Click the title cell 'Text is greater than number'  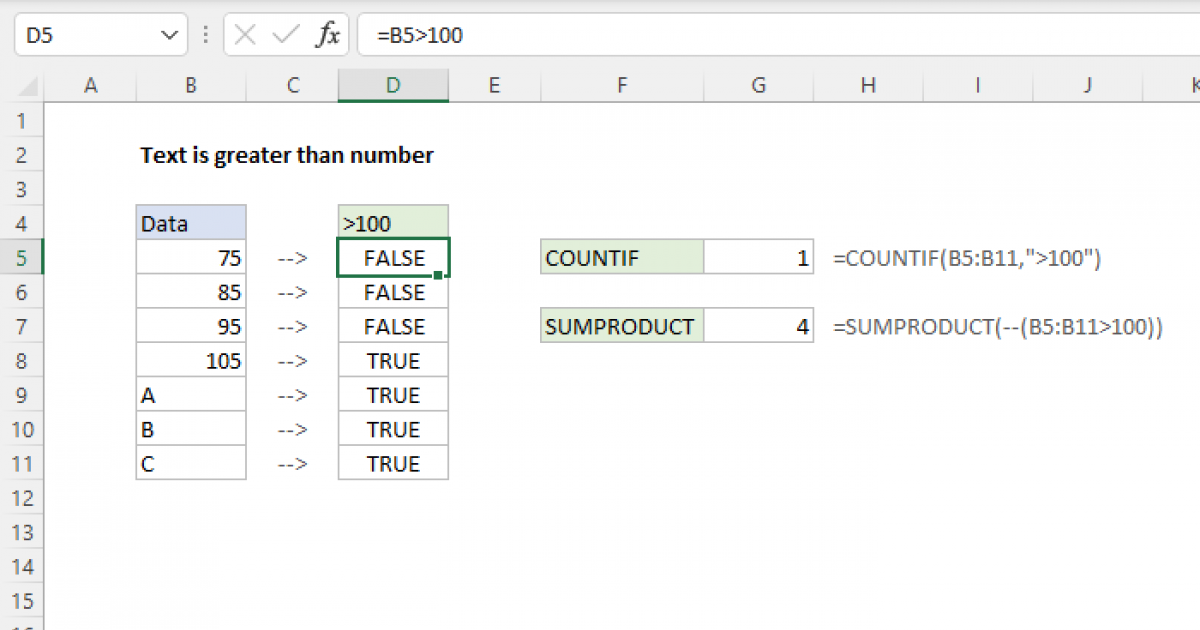(287, 155)
